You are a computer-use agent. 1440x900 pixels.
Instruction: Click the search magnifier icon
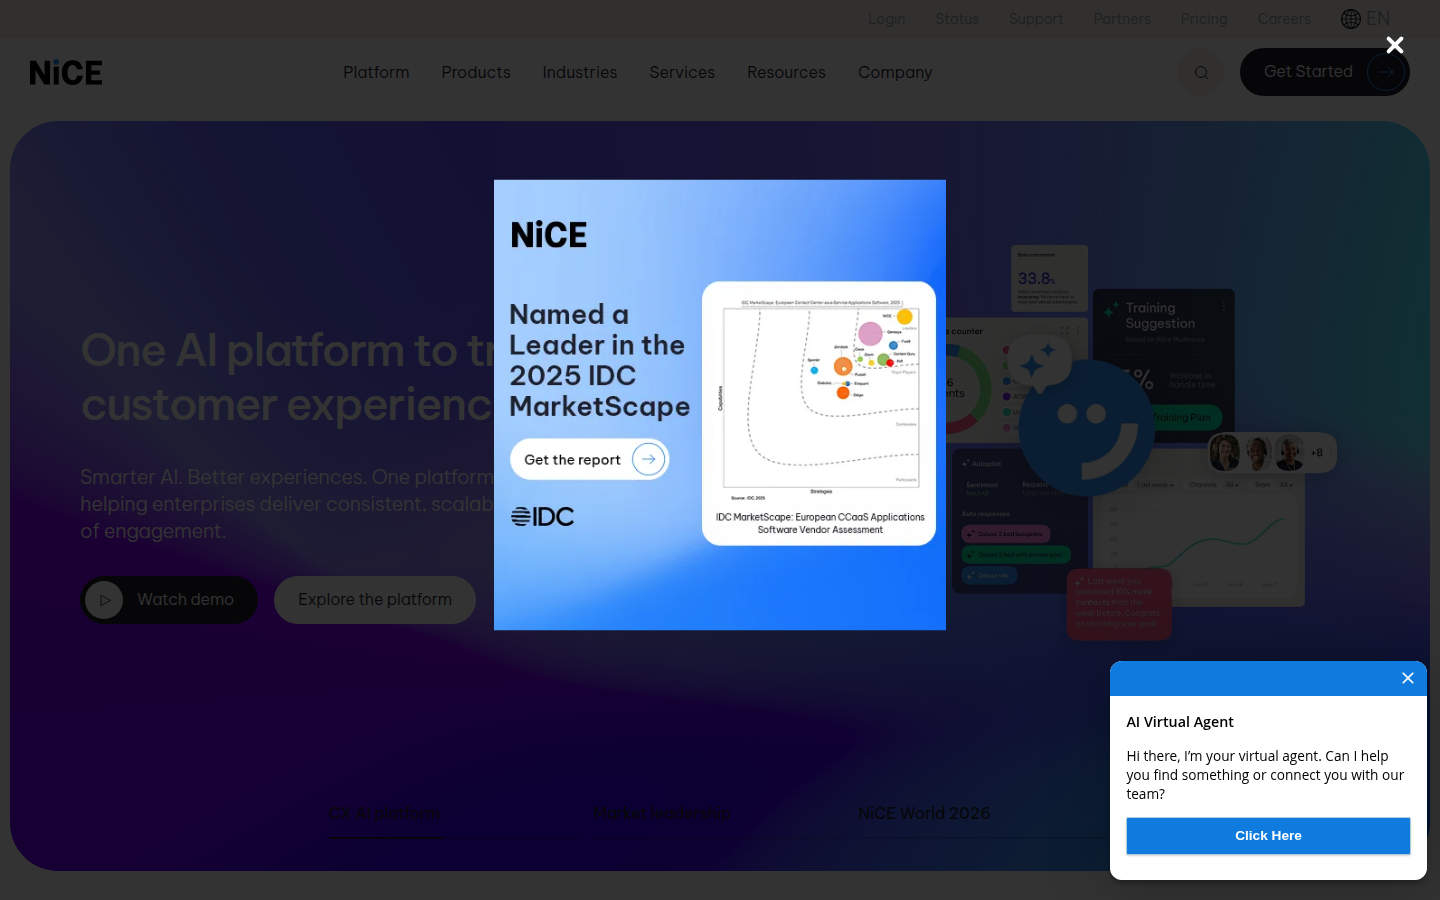pos(1201,72)
